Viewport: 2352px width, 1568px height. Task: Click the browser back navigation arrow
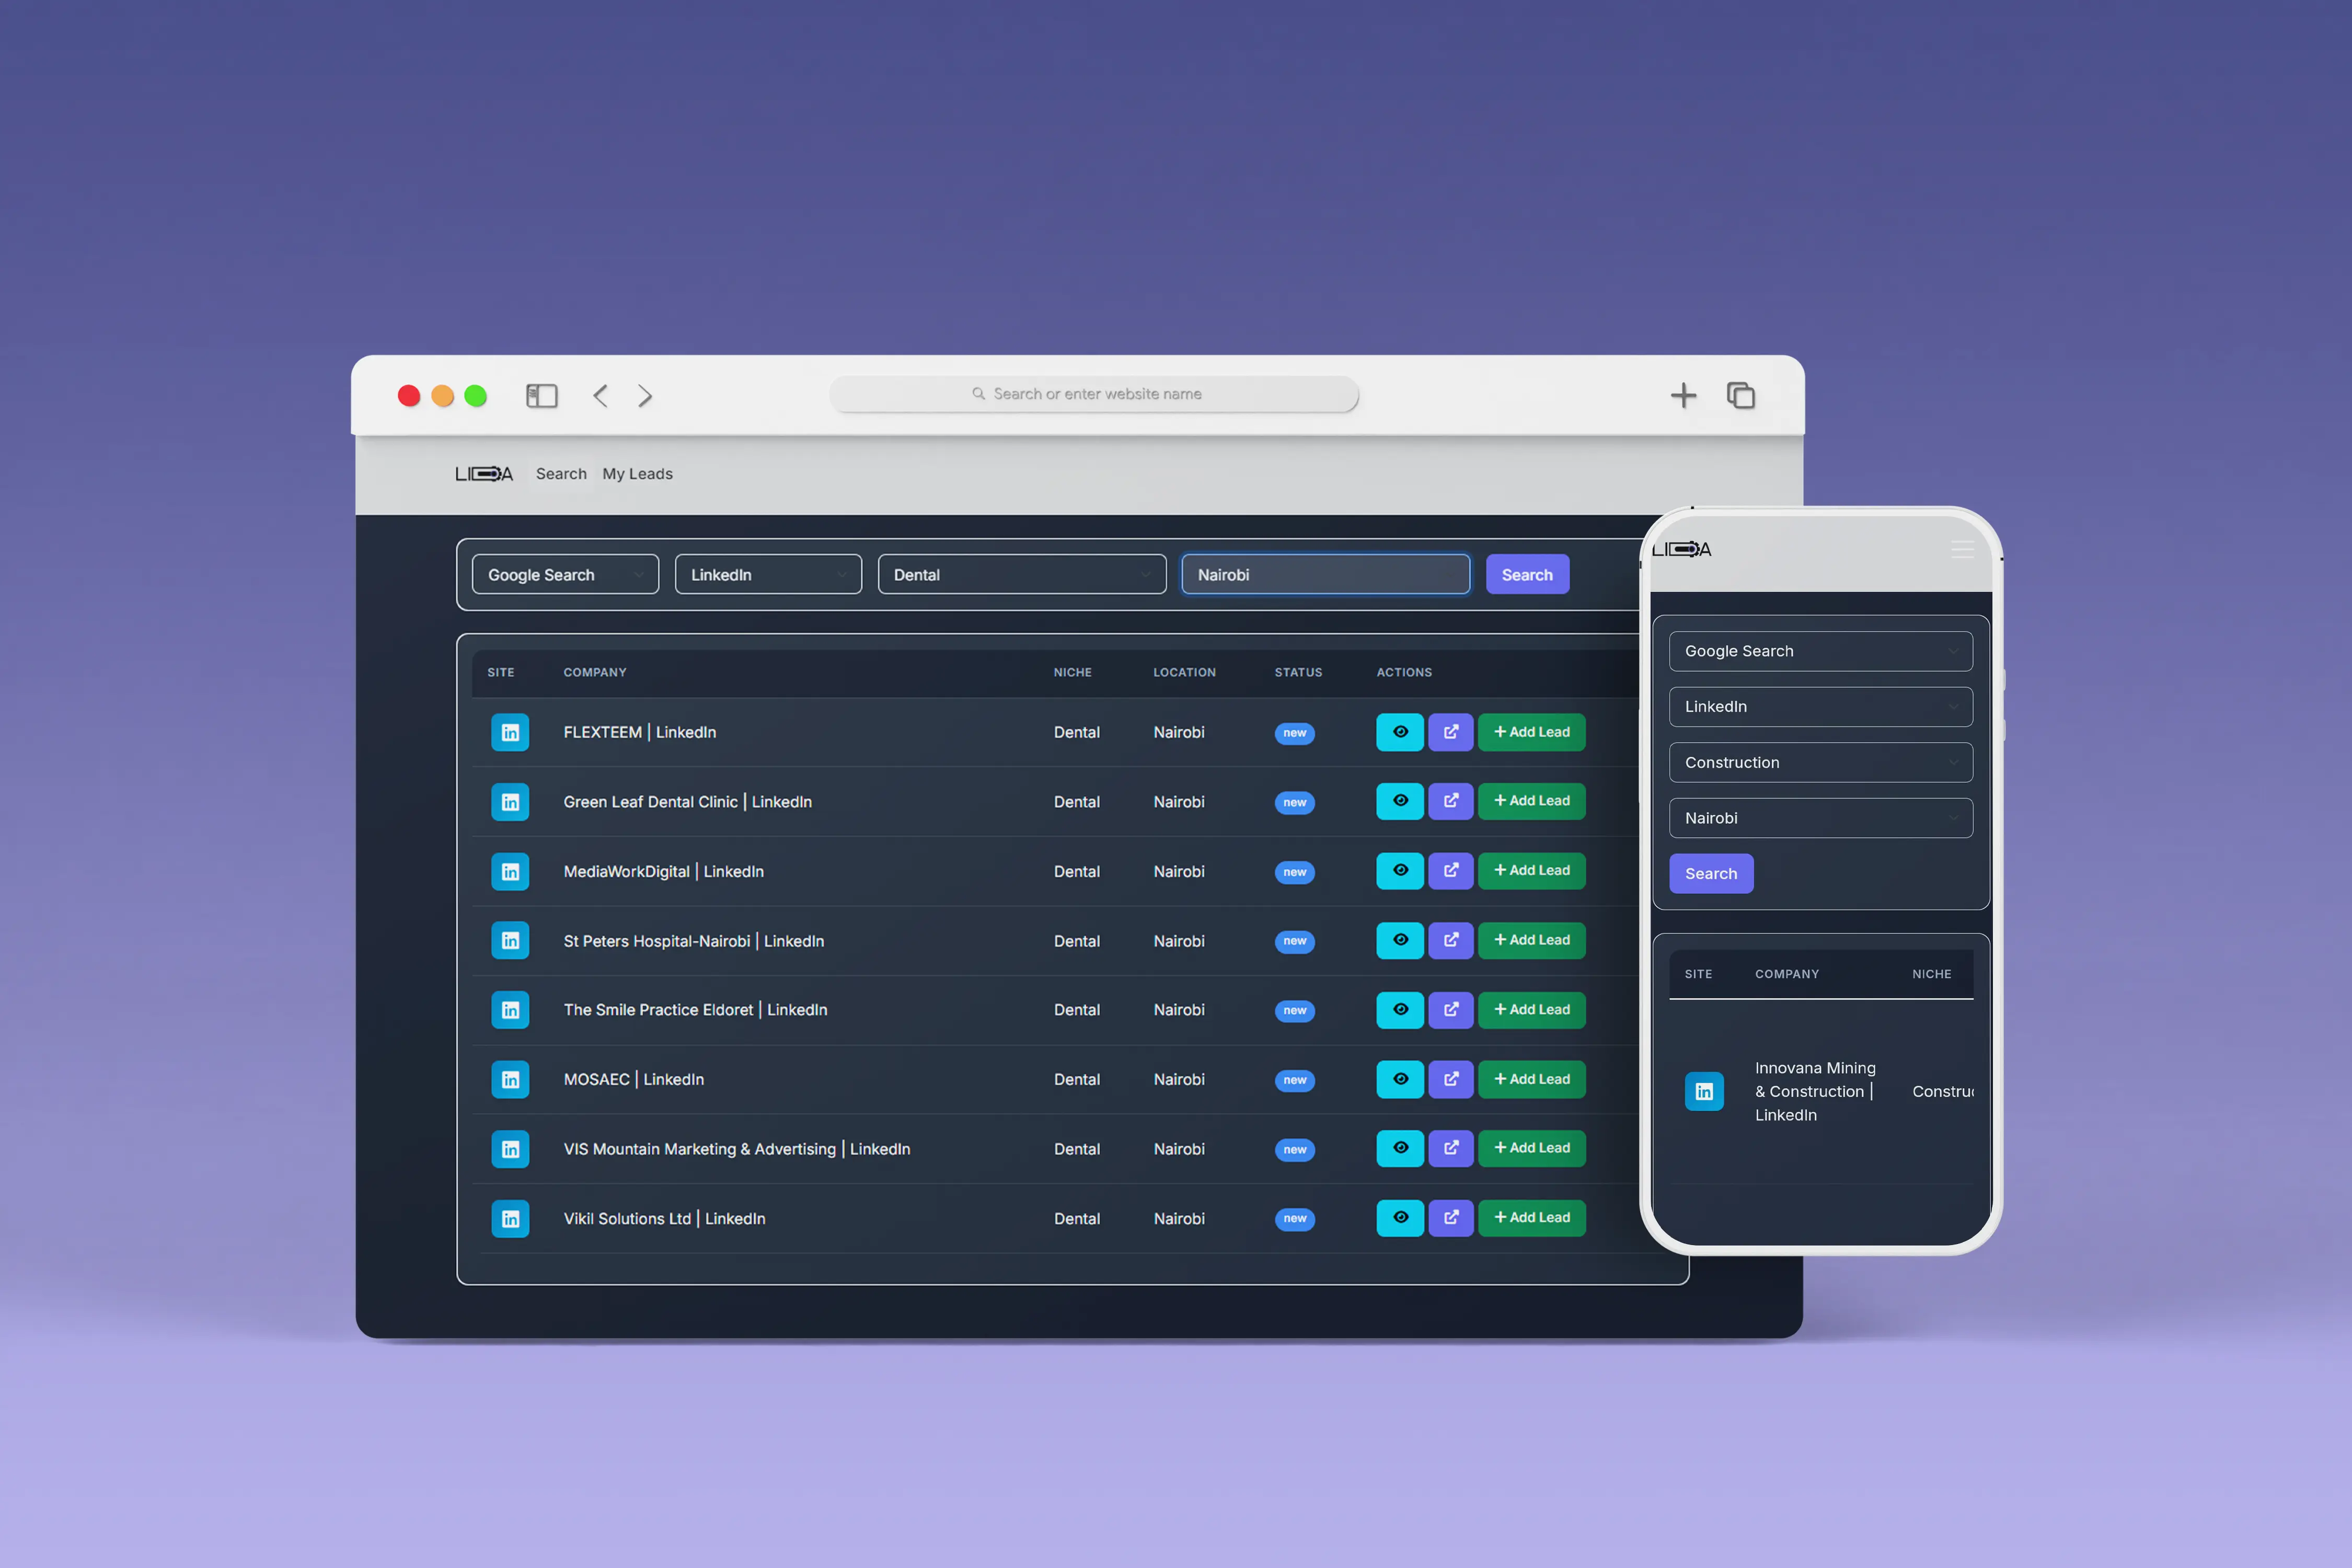(600, 396)
